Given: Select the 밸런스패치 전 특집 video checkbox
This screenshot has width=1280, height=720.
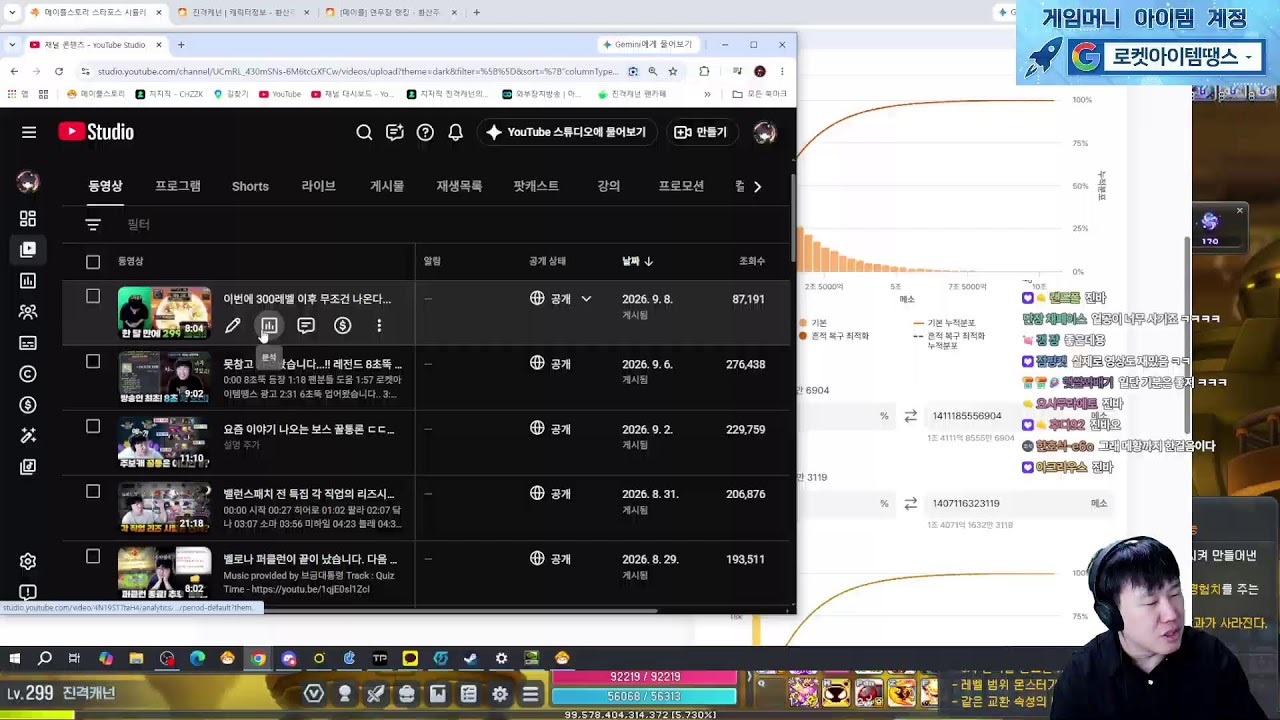Looking at the screenshot, I should click(x=93, y=491).
